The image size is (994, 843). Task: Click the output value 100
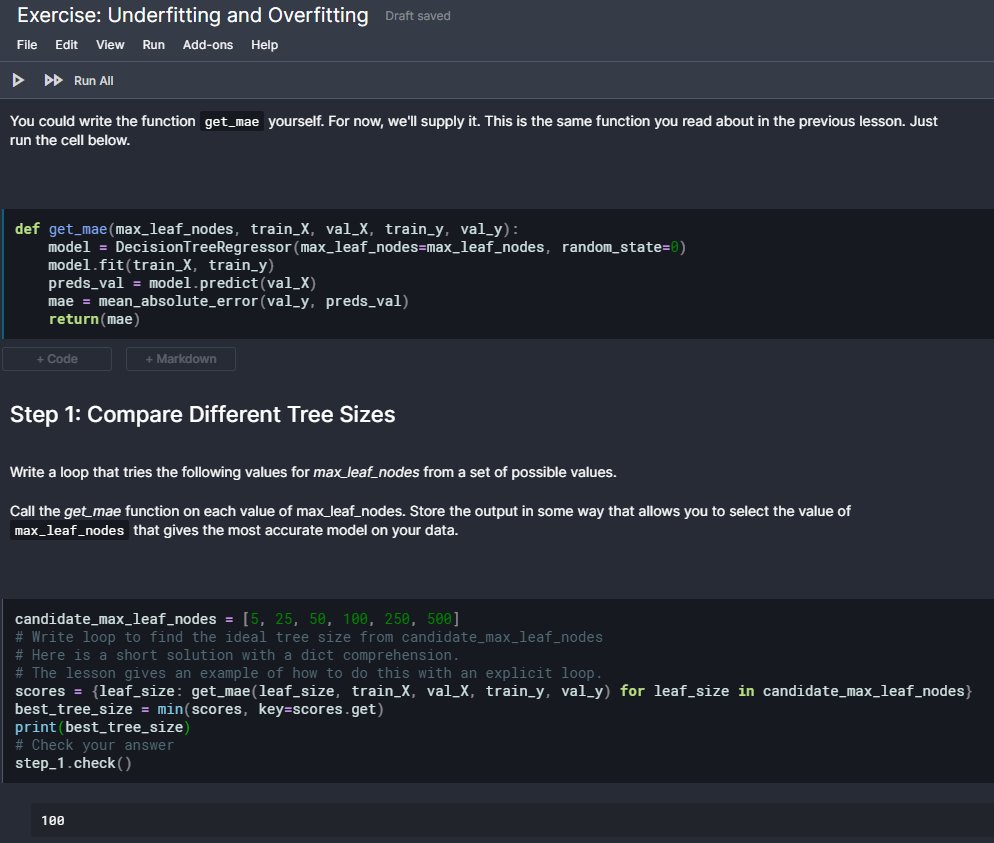[53, 821]
